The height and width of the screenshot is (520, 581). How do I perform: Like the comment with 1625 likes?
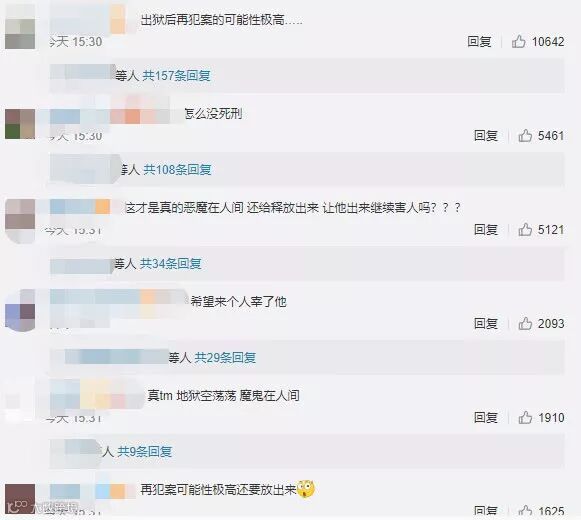pyautogui.click(x=525, y=511)
